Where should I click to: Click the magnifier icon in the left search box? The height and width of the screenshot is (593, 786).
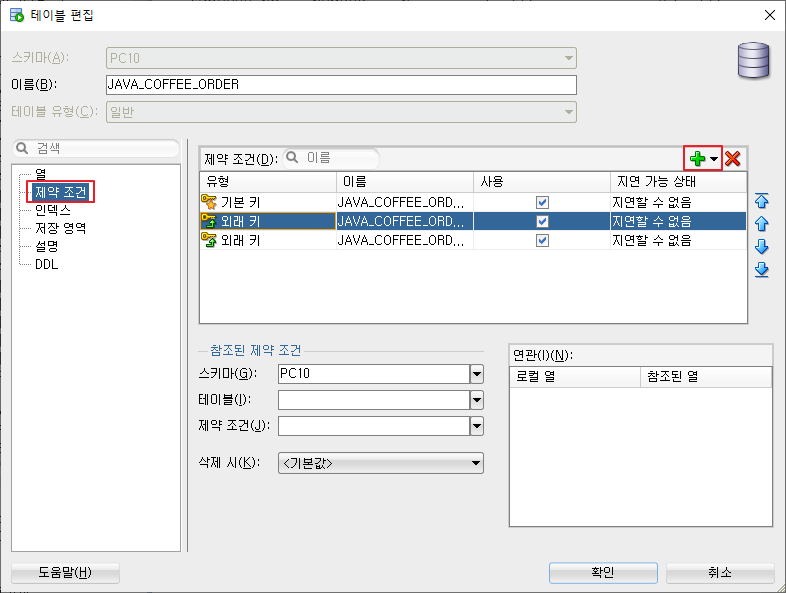22,148
